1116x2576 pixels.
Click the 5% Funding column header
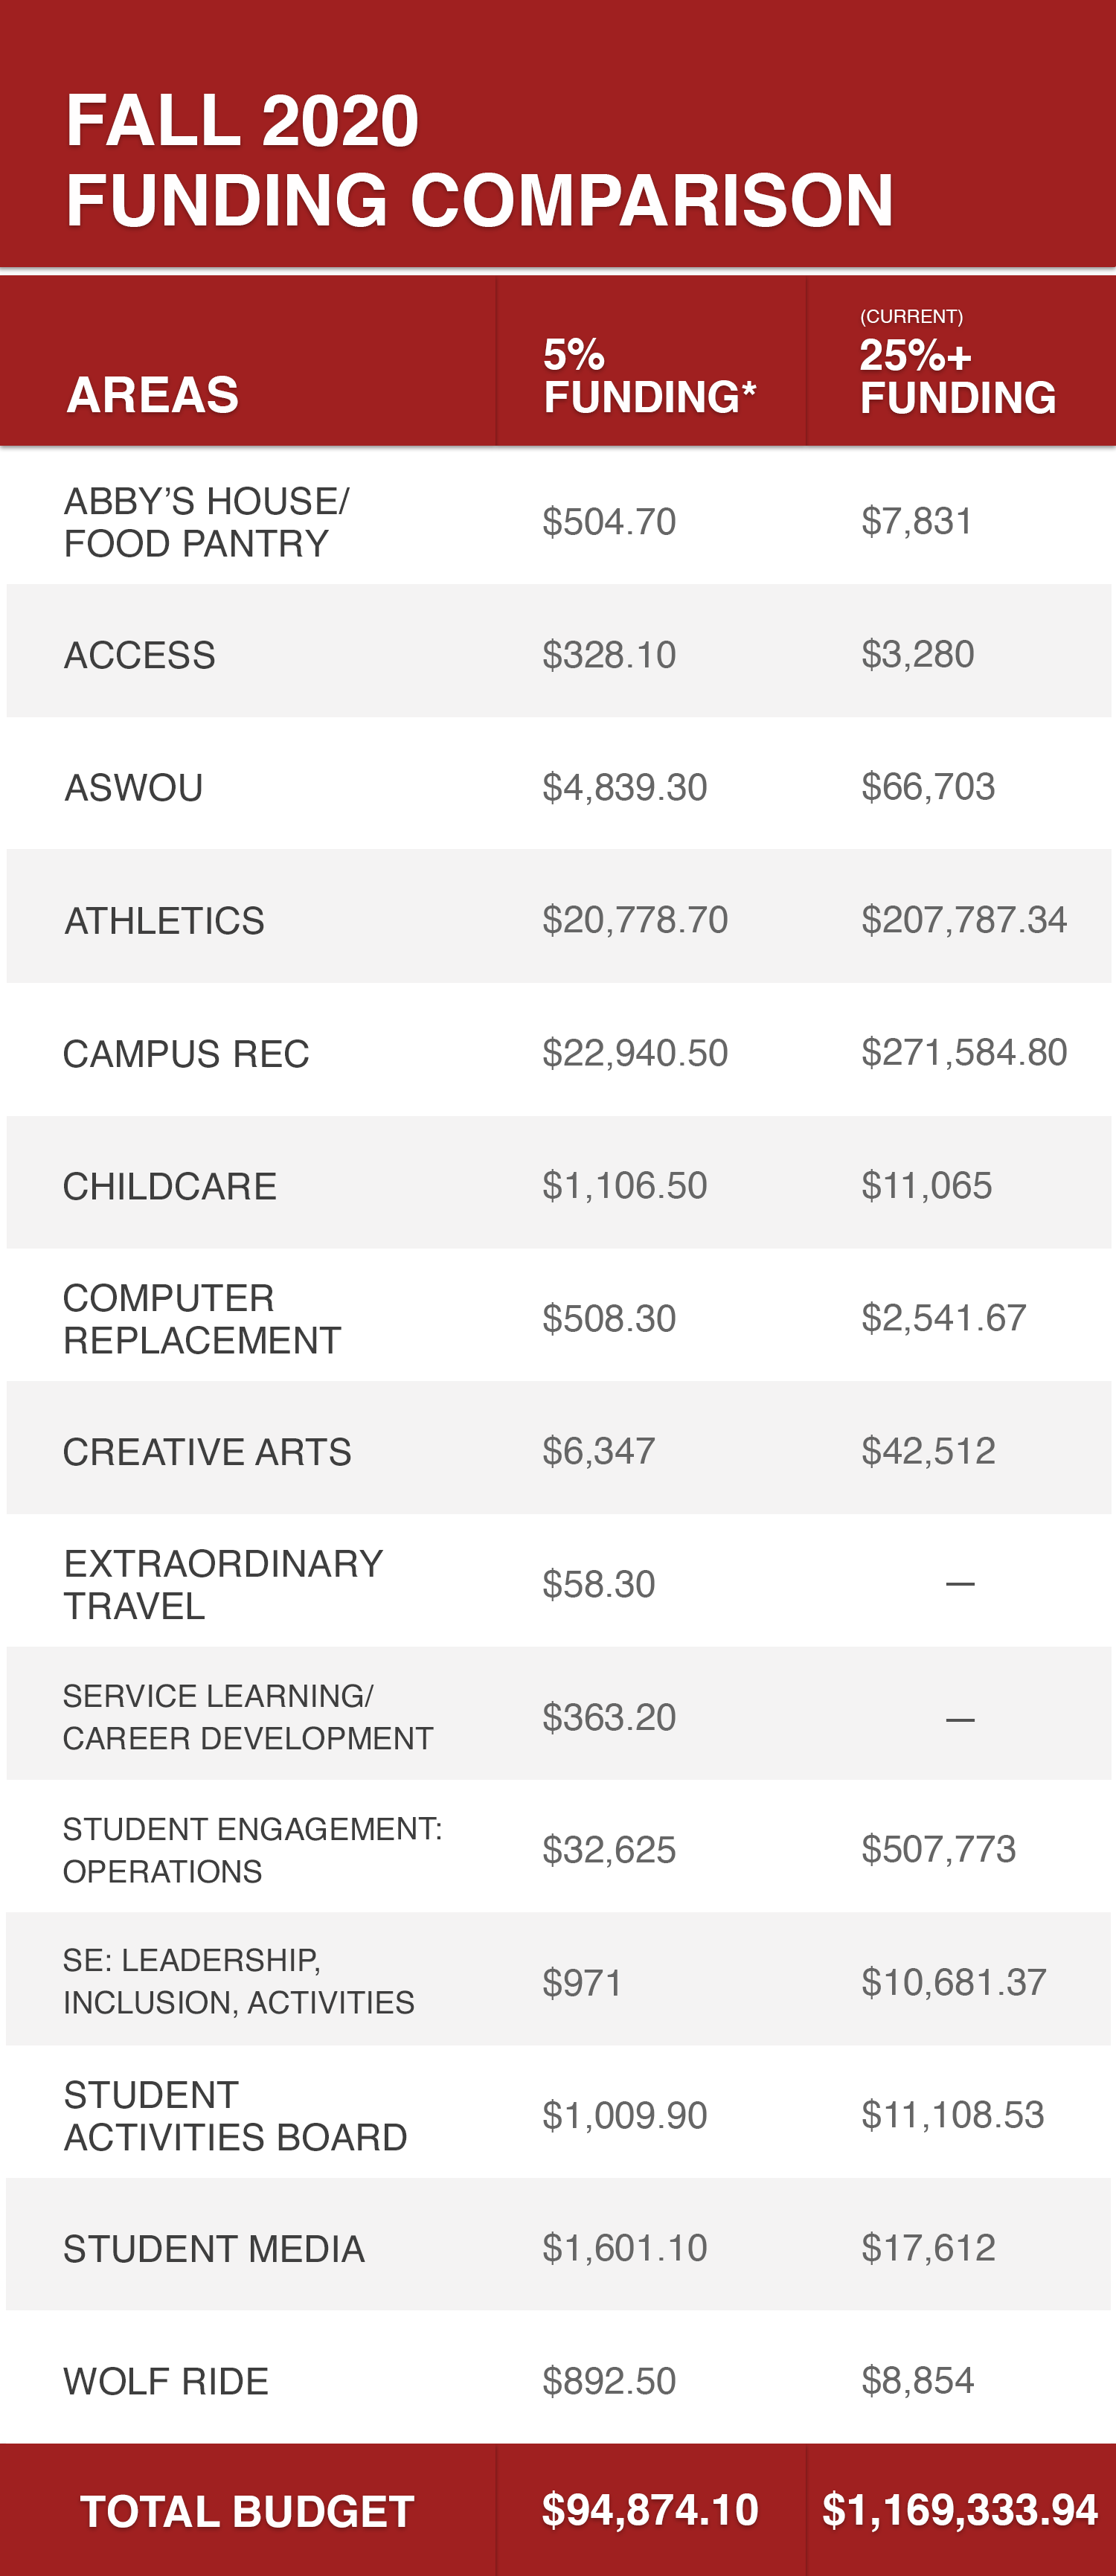tap(649, 376)
